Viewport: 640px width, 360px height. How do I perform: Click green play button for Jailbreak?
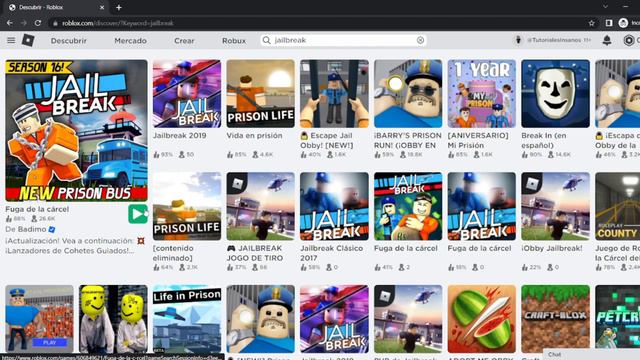[138, 214]
